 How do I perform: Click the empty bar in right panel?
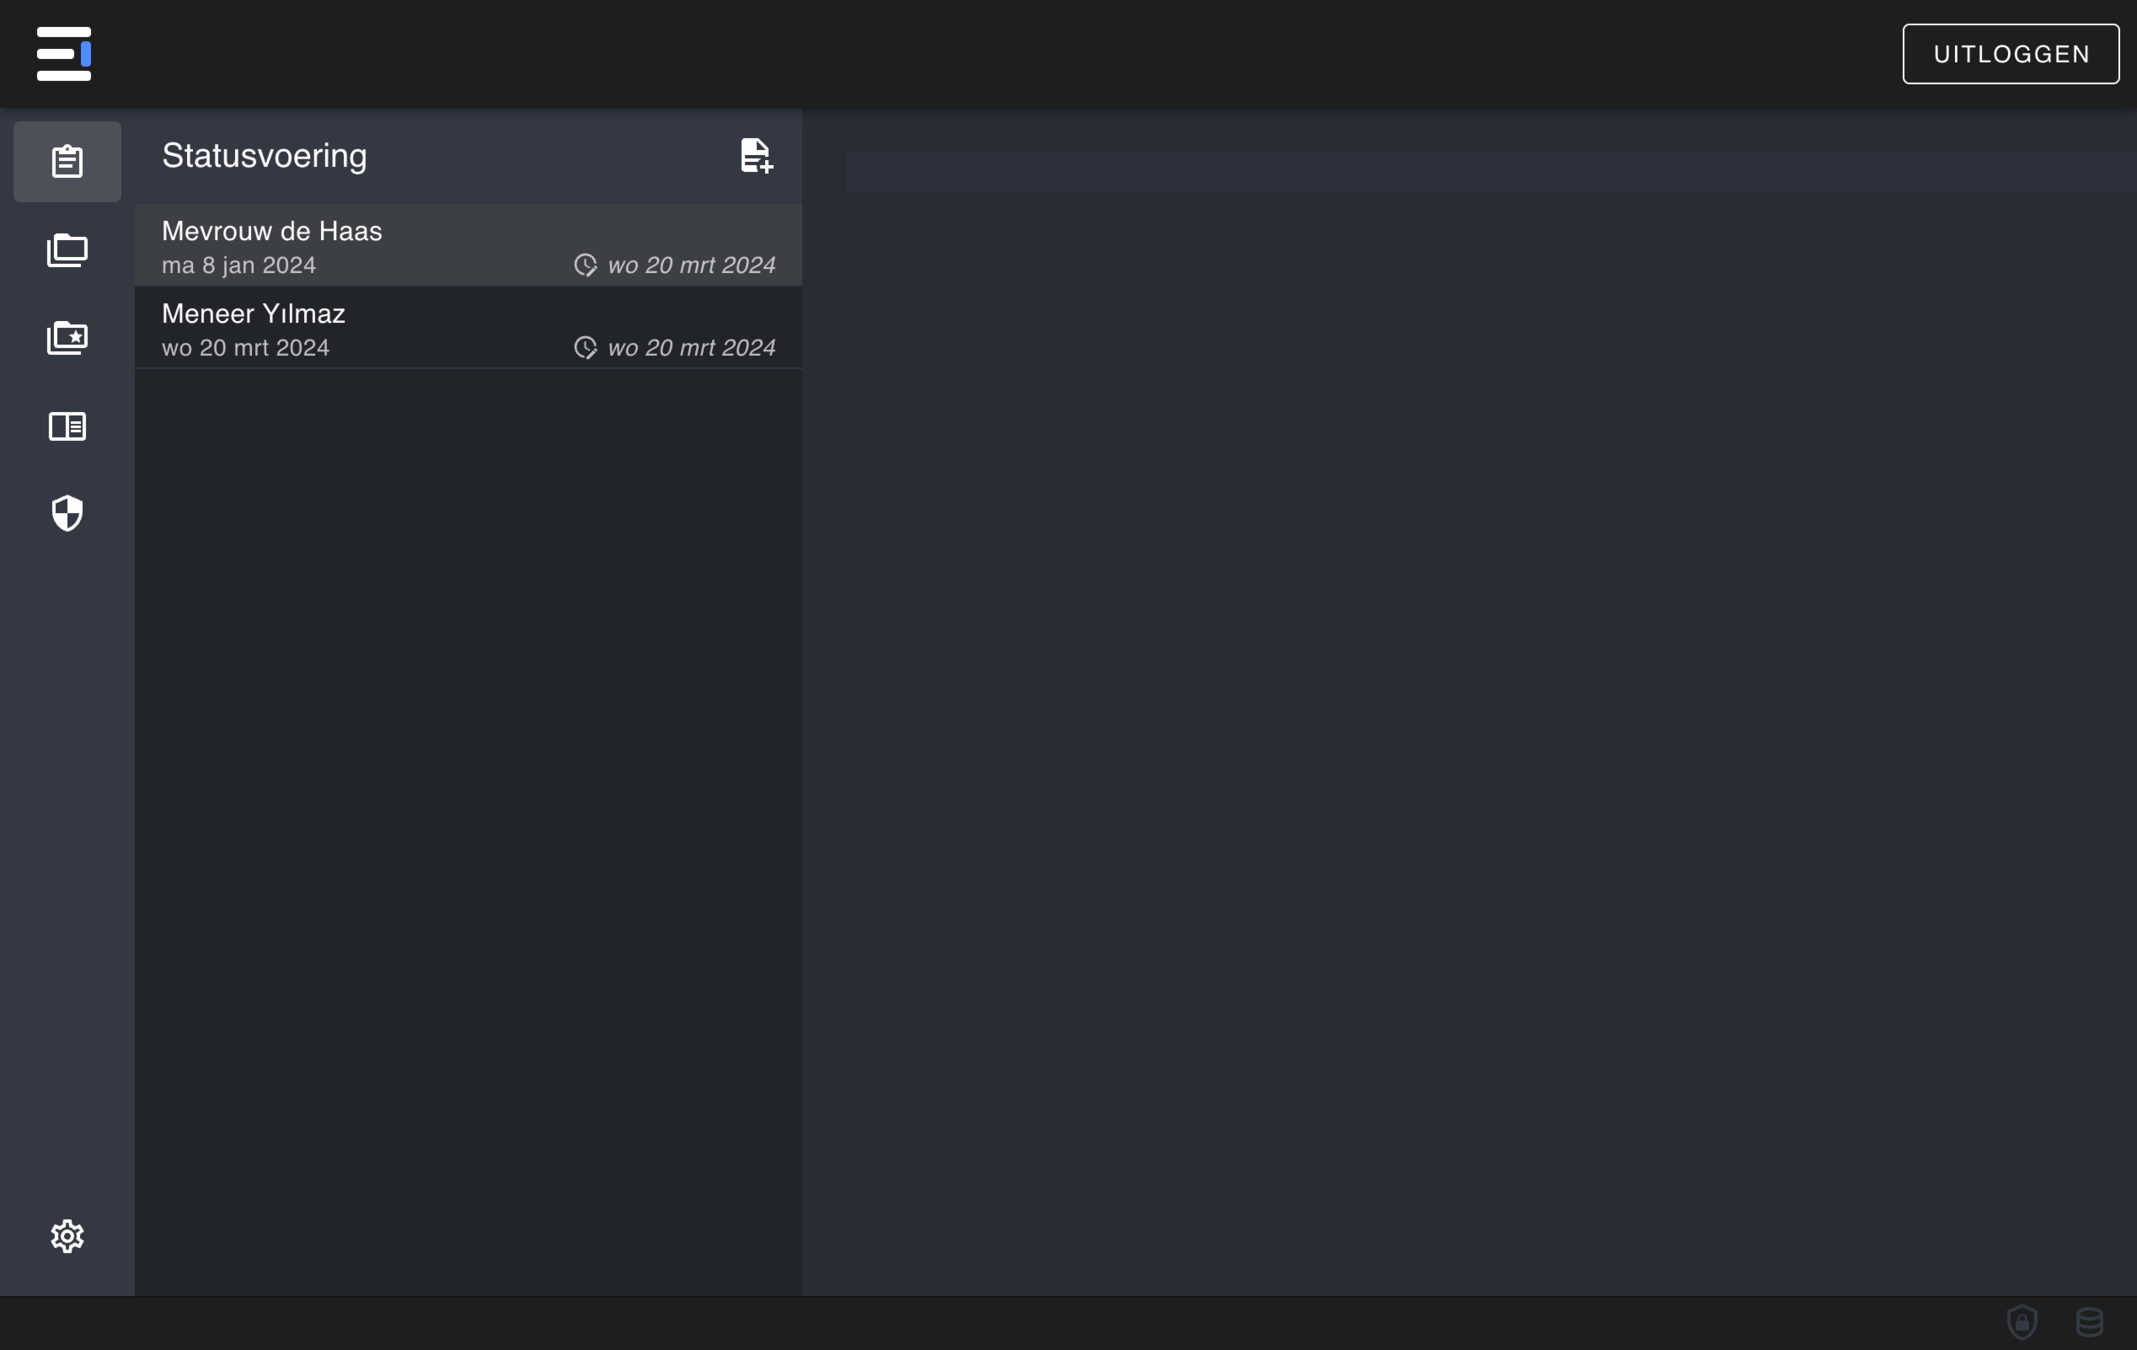1490,172
